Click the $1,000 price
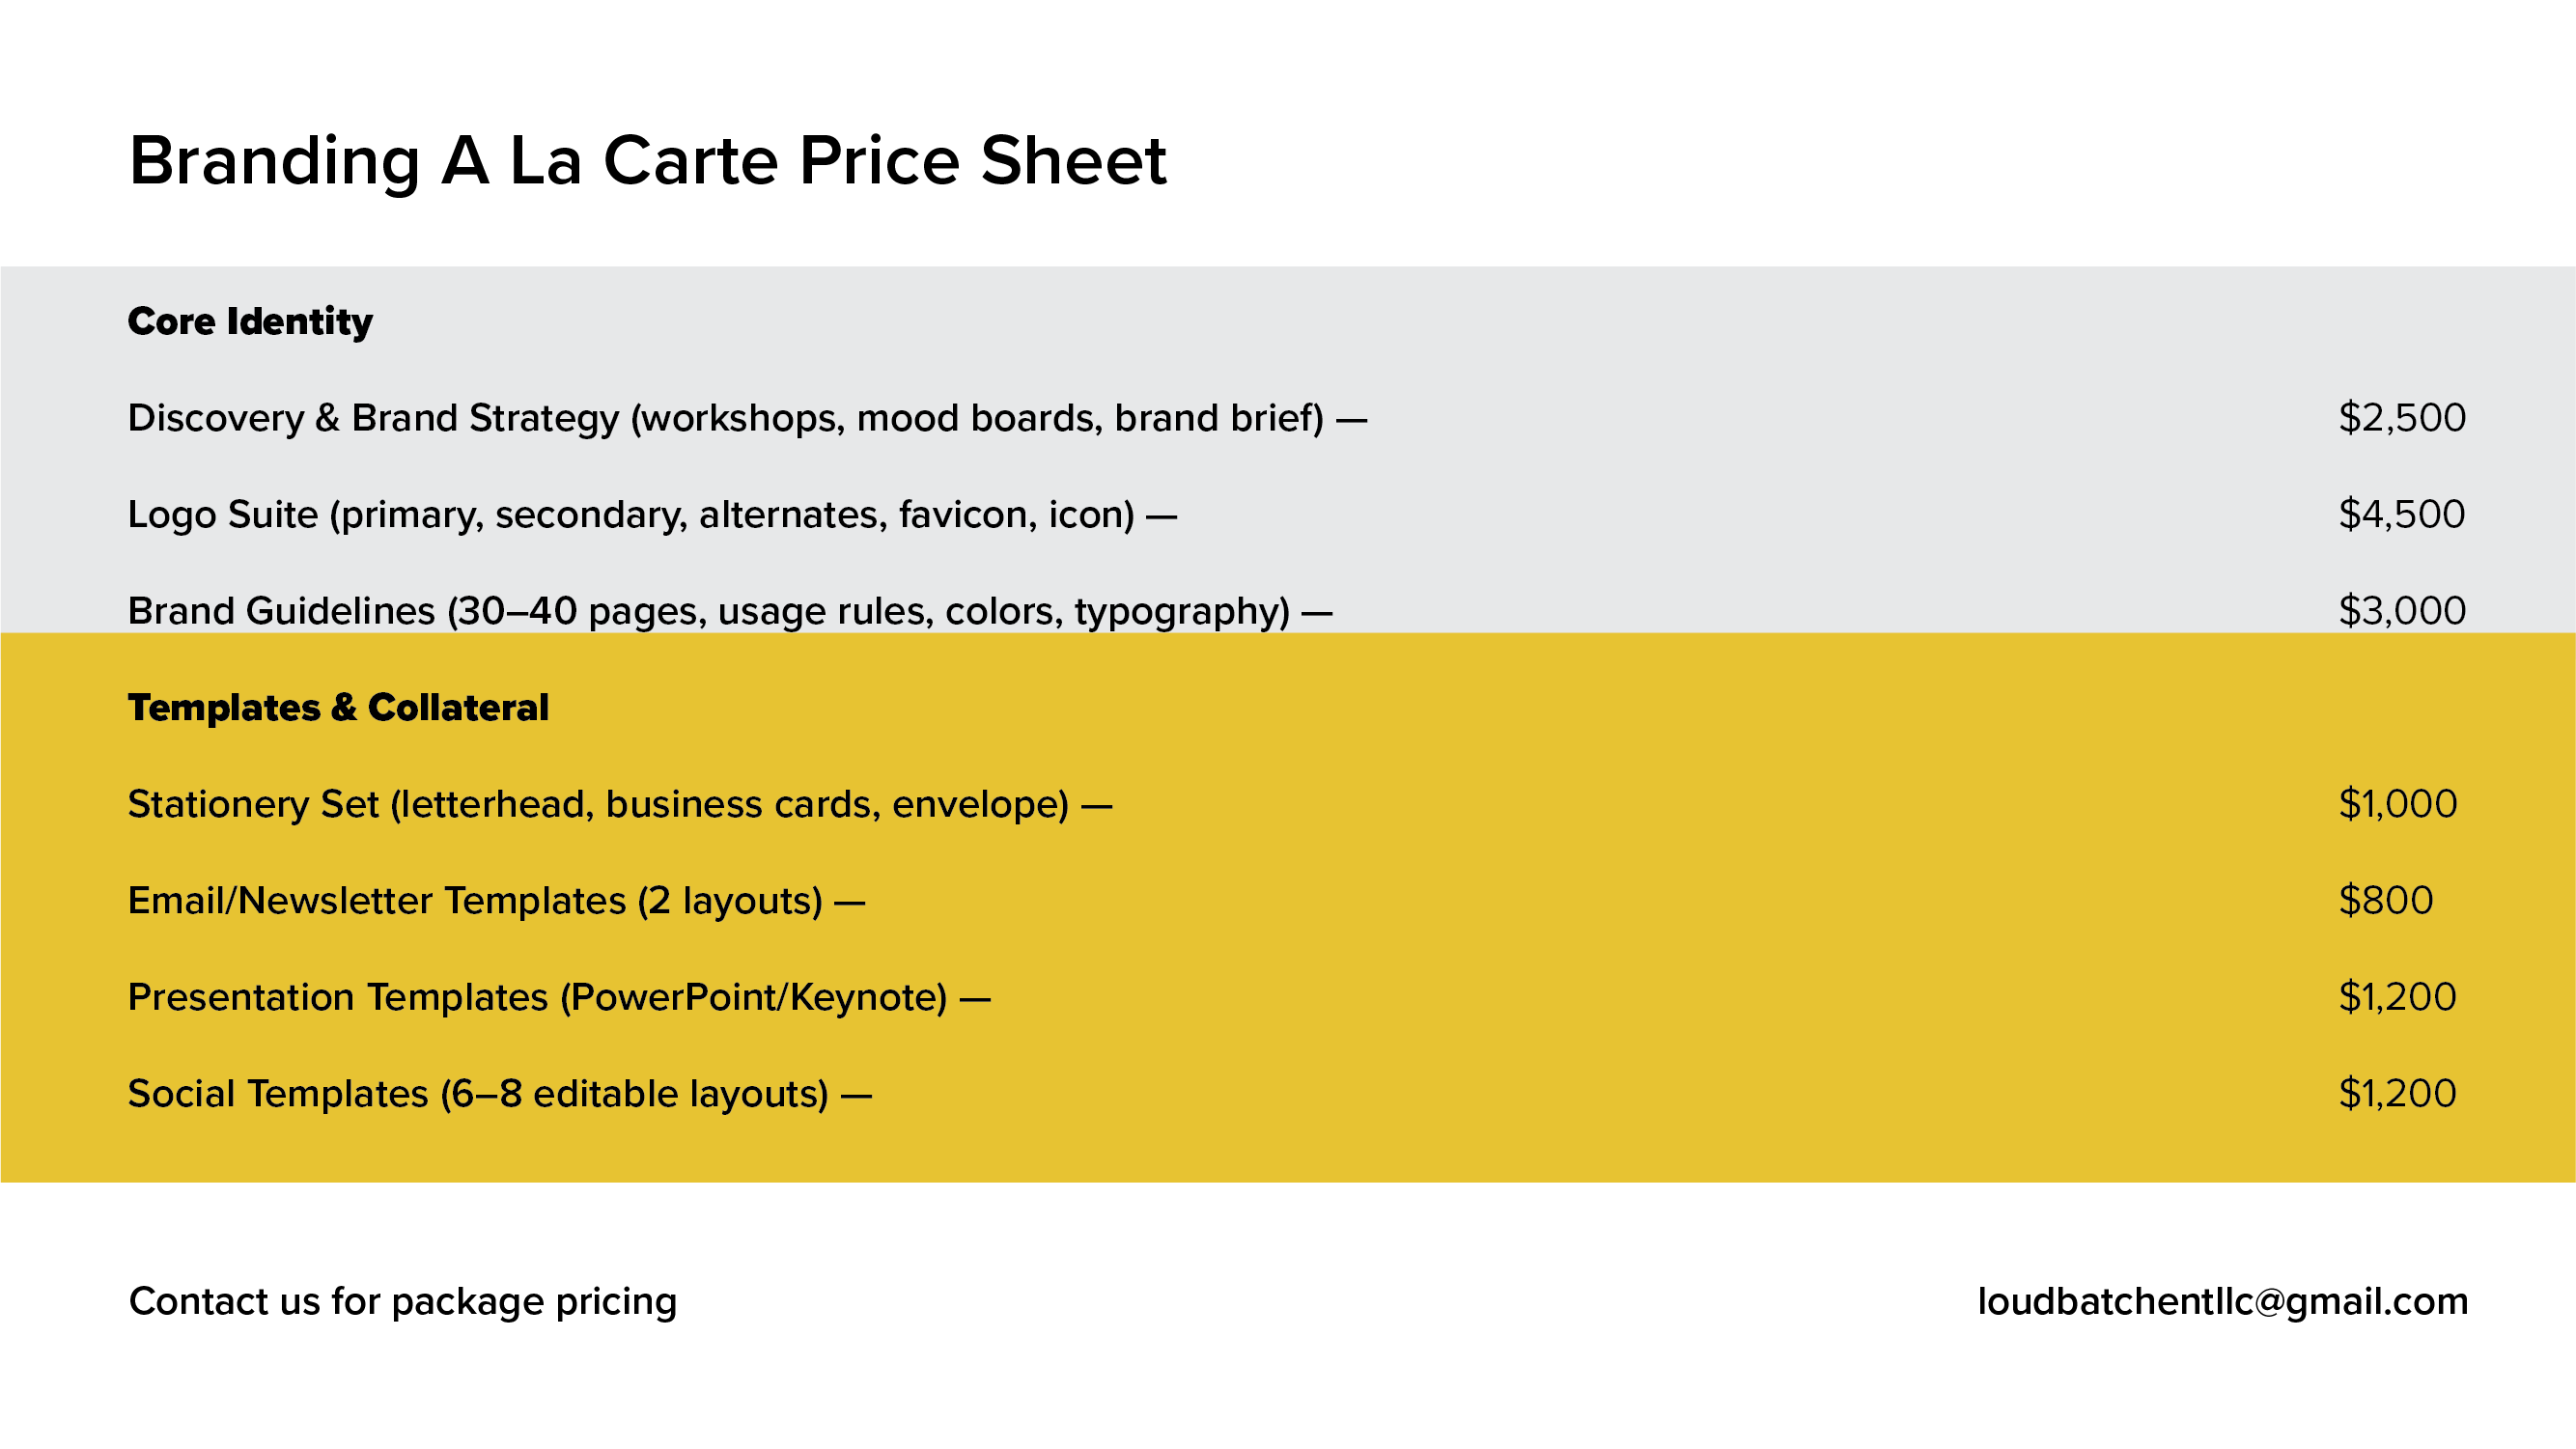Screen dimensions: 2576x1449 [x=2397, y=805]
